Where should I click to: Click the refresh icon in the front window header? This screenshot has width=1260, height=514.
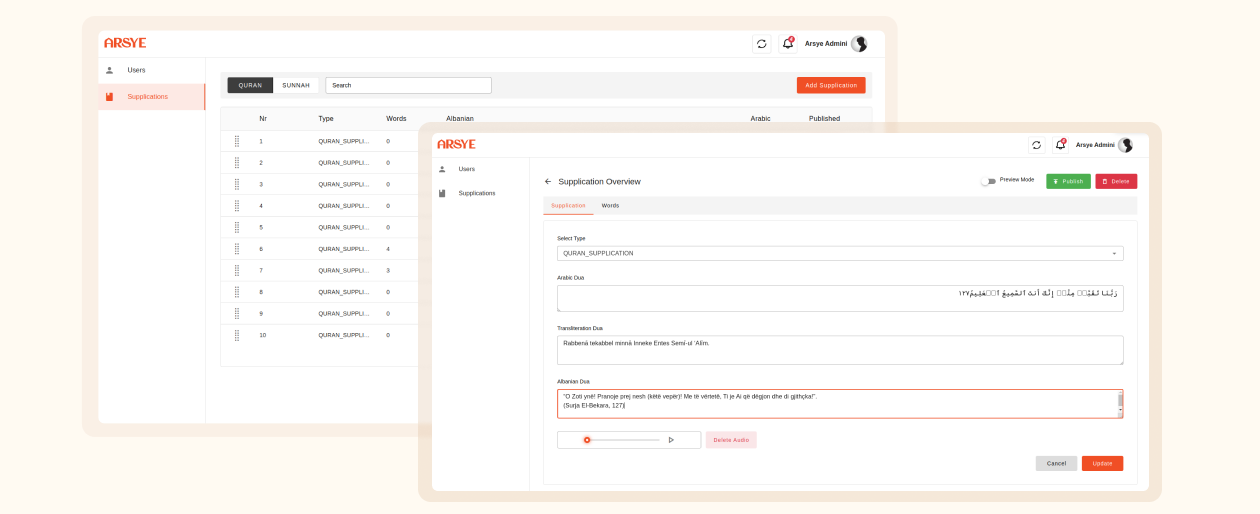(1036, 145)
